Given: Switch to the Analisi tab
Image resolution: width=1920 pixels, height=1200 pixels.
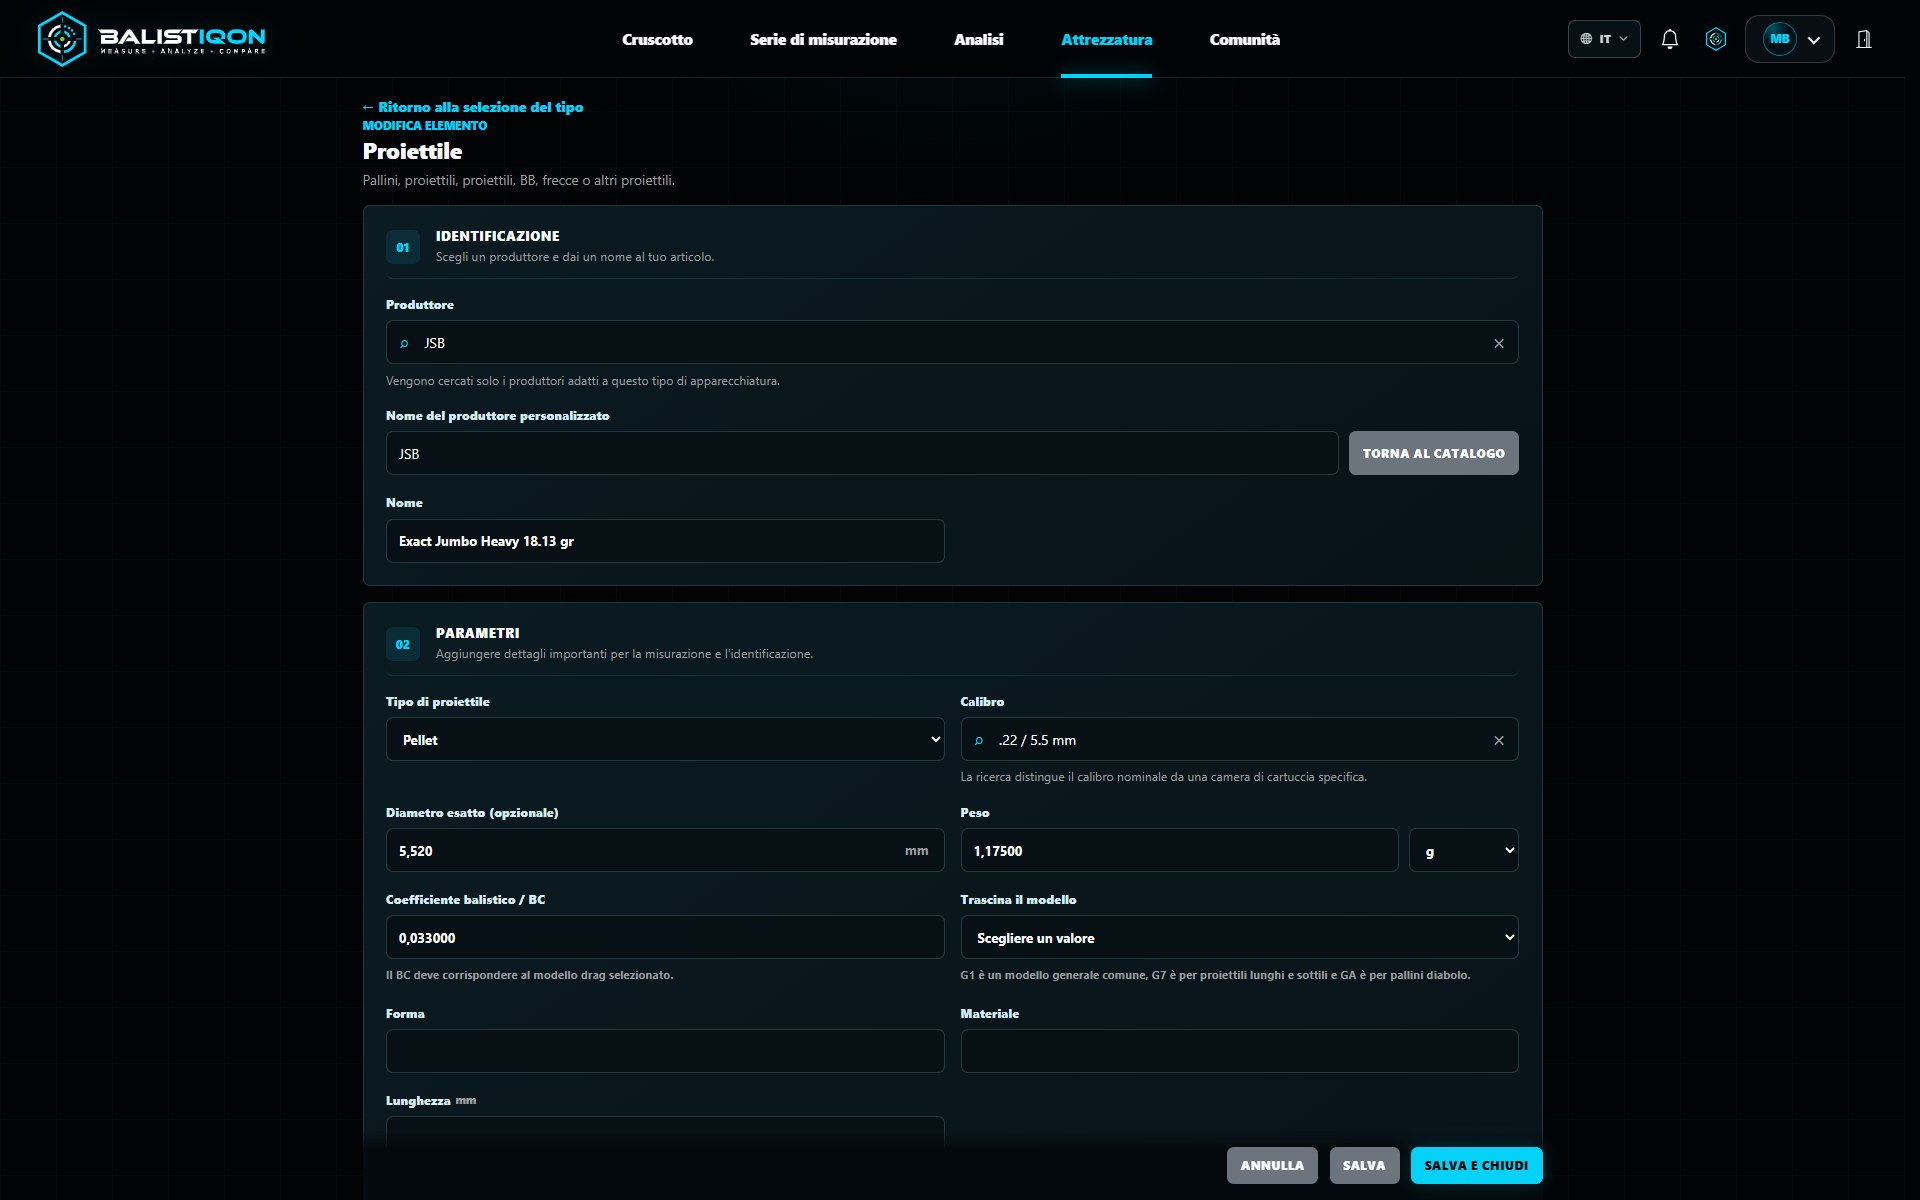Looking at the screenshot, I should point(978,39).
